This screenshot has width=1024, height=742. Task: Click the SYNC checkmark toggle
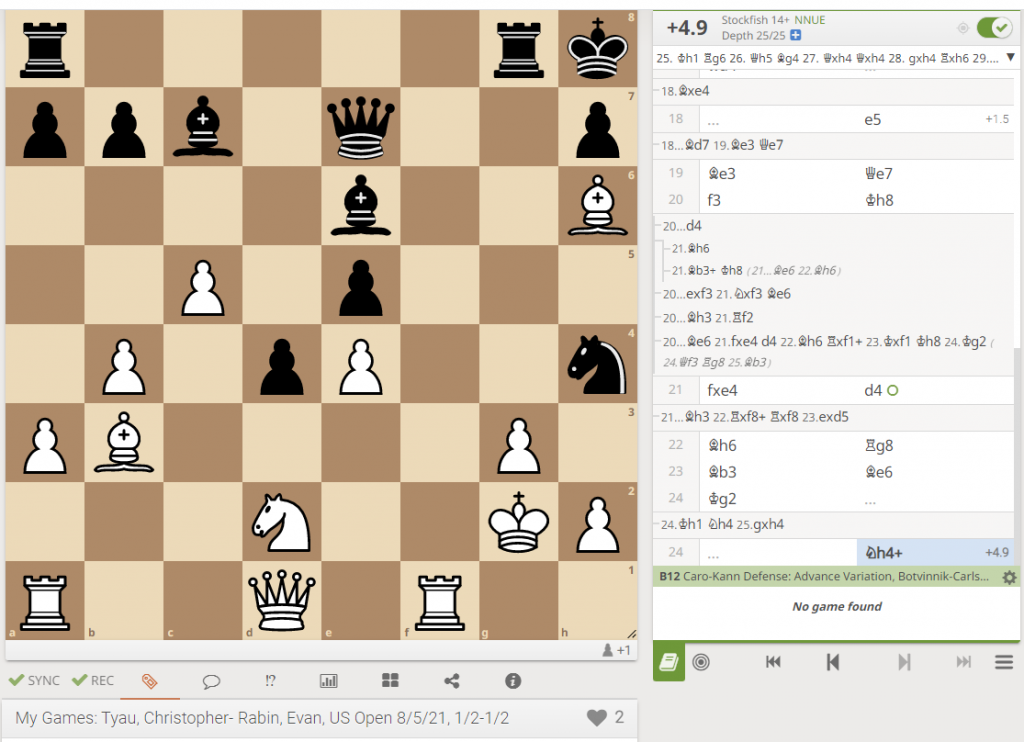(x=33, y=680)
